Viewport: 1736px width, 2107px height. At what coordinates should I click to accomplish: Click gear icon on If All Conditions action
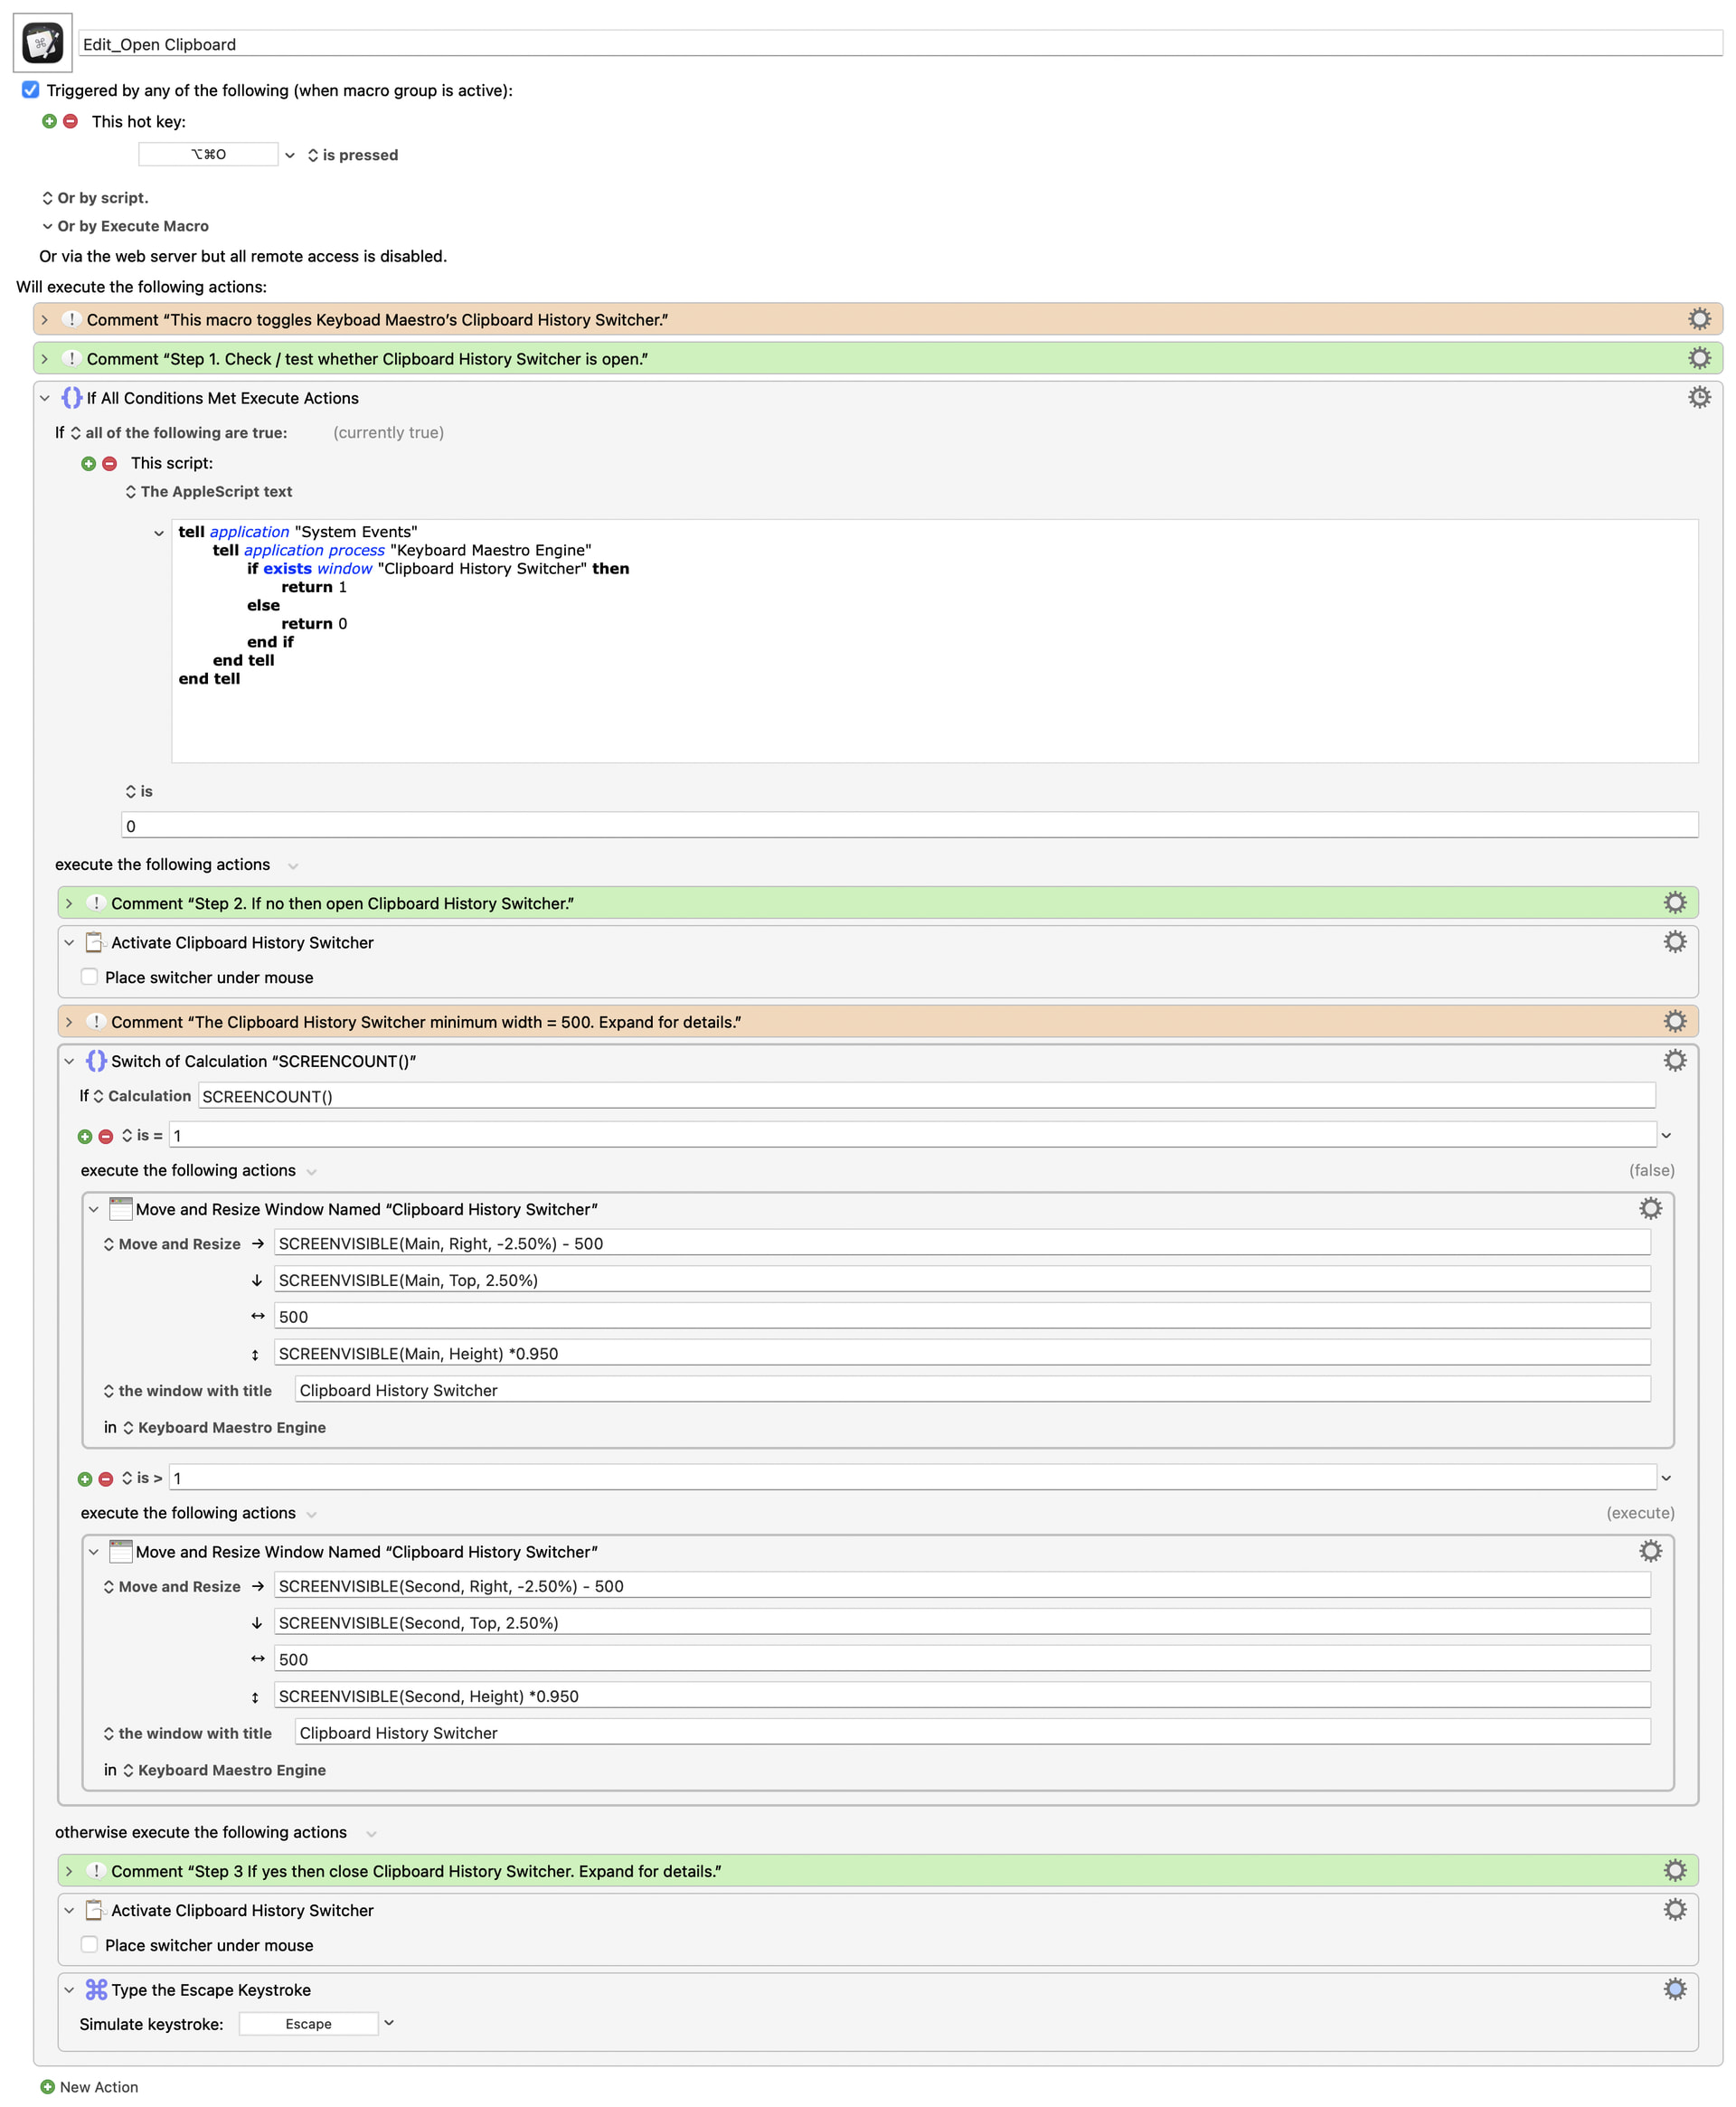tap(1698, 397)
